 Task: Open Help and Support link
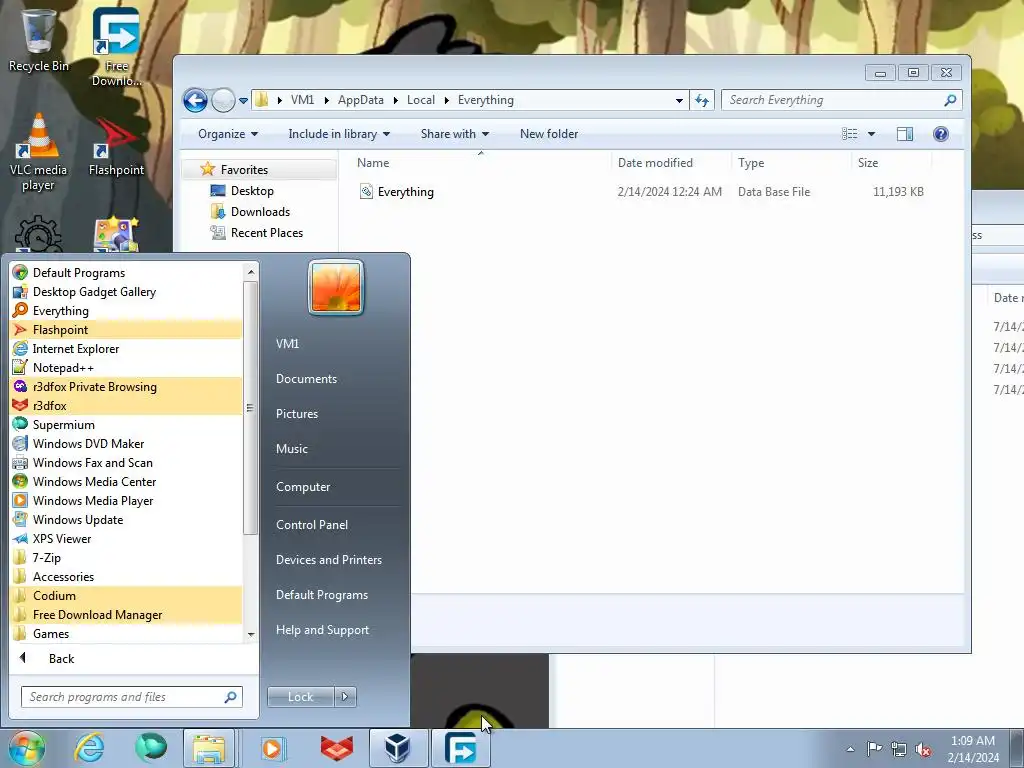pos(322,630)
